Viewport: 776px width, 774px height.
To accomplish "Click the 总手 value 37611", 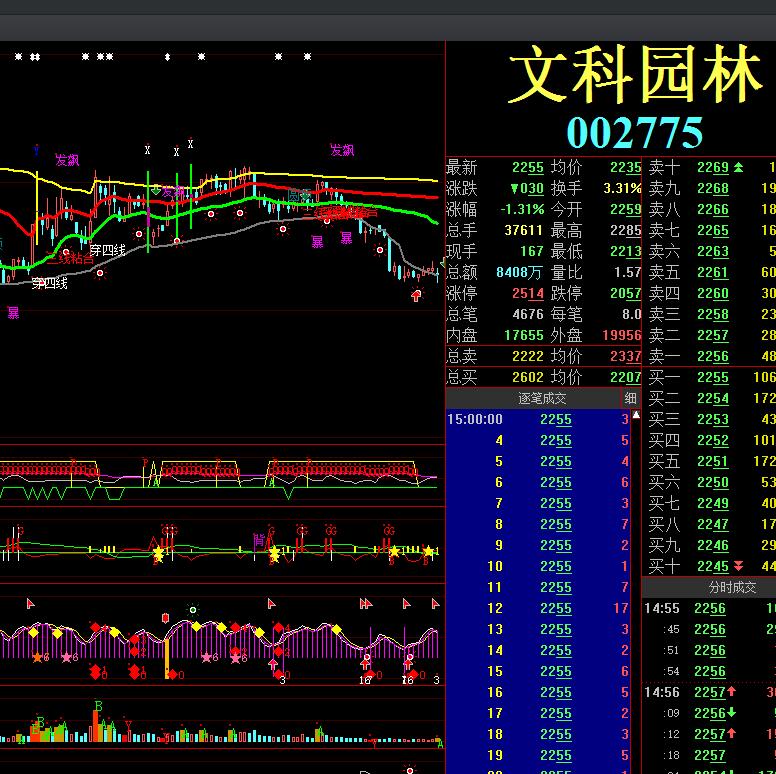I will click(524, 230).
